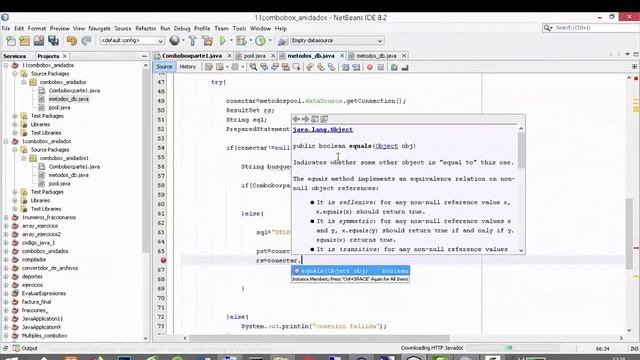
Task: Select the EvaluarExpresiones project
Action: tap(44, 293)
